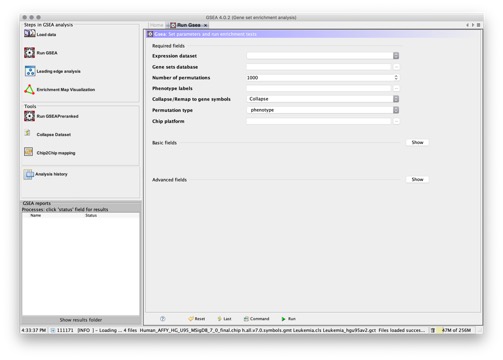Click the Number of permutations field
The image size is (503, 360).
[x=319, y=77]
